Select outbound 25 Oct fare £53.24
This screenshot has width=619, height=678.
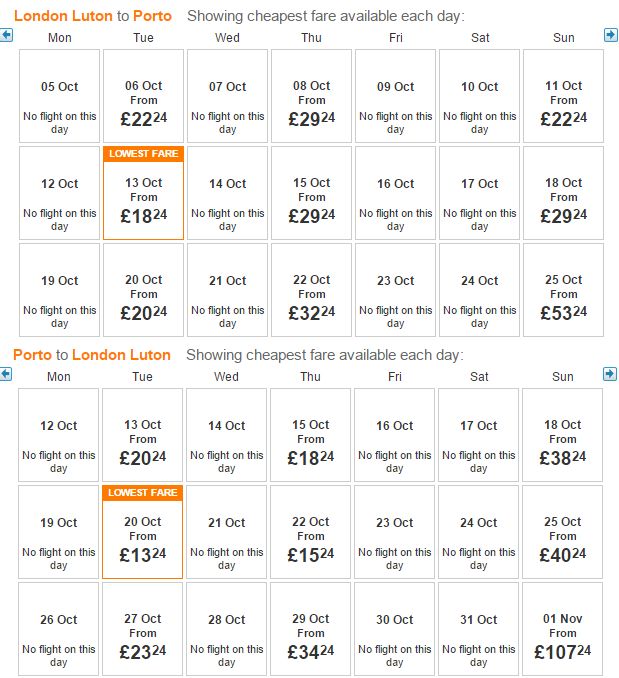[x=563, y=290]
